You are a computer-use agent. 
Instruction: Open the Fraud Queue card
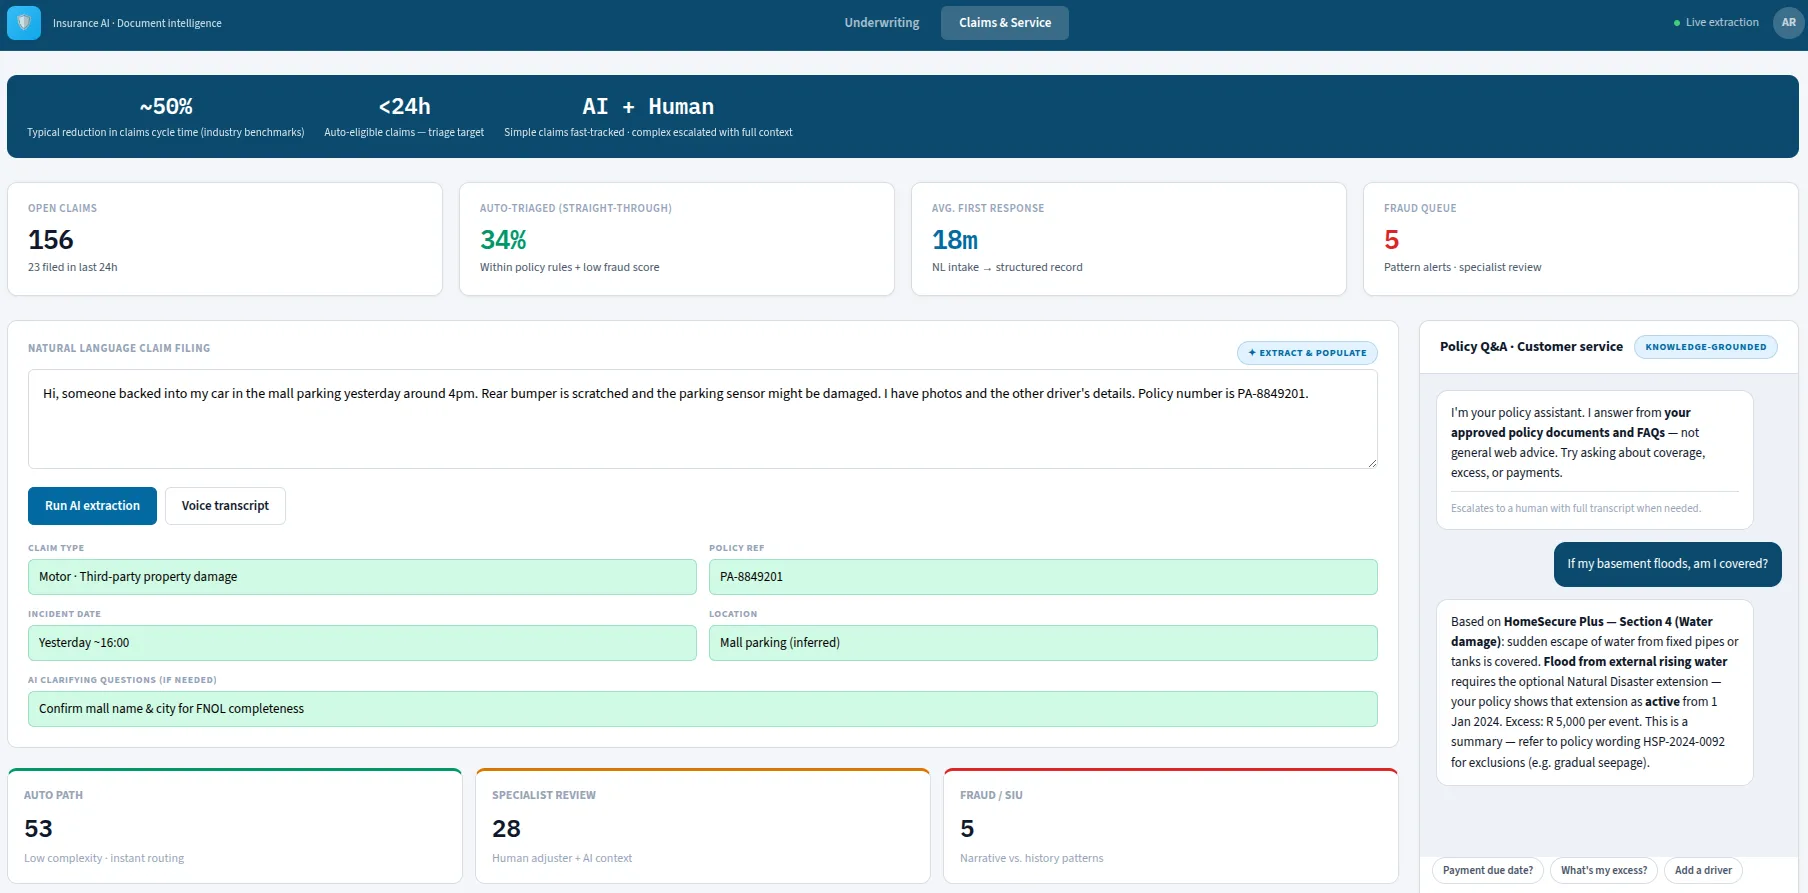coord(1581,239)
